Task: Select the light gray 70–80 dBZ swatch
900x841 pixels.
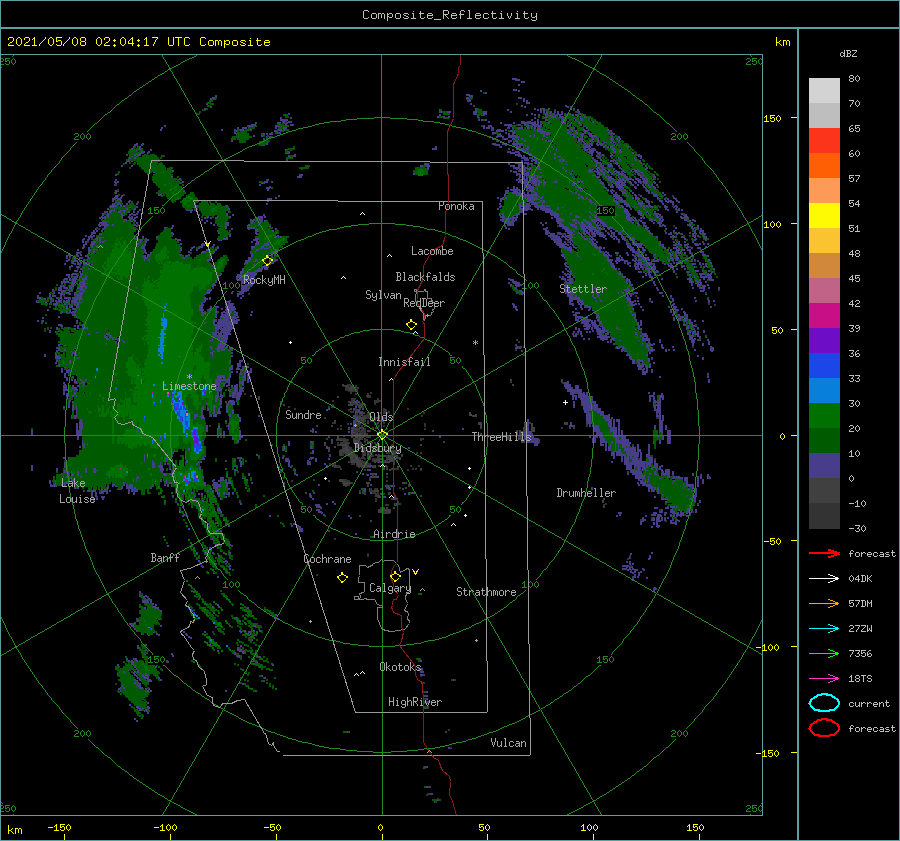Action: 824,91
